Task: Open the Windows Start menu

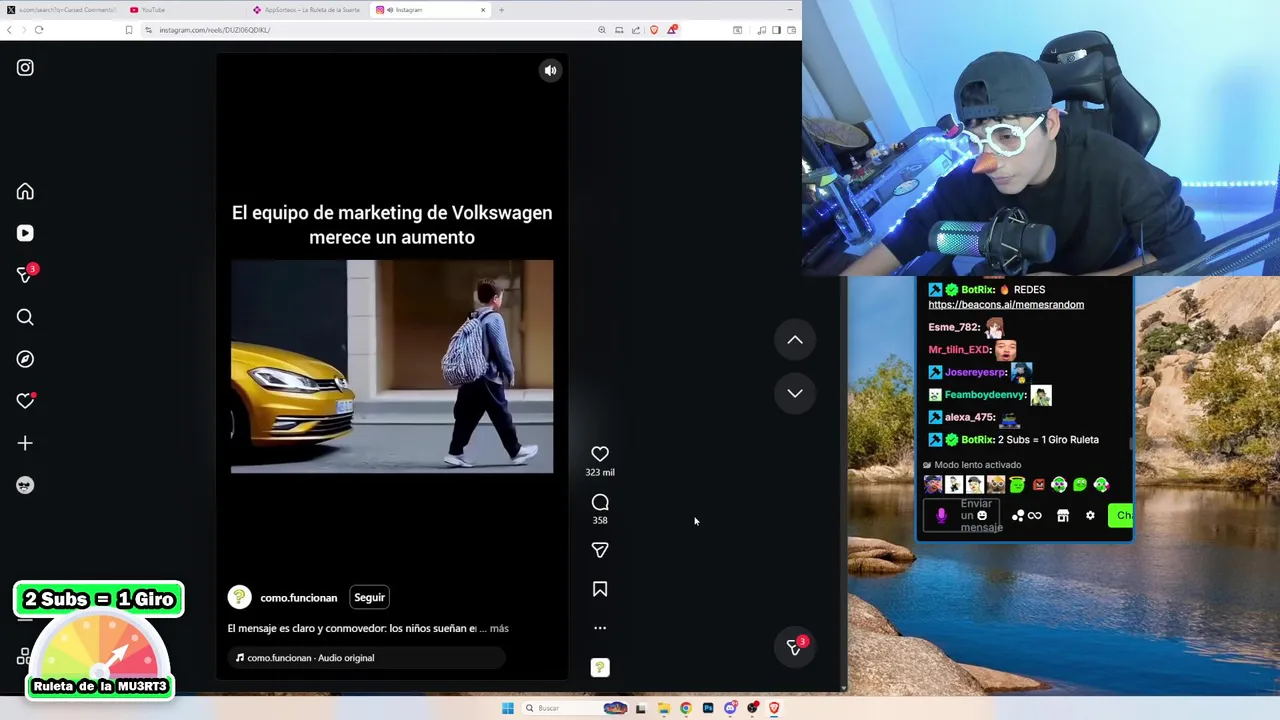Action: [x=508, y=708]
